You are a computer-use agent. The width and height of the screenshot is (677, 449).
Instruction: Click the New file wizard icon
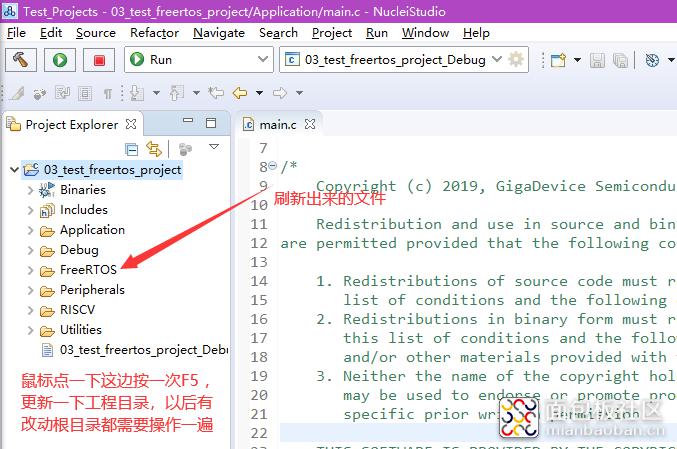pyautogui.click(x=558, y=60)
